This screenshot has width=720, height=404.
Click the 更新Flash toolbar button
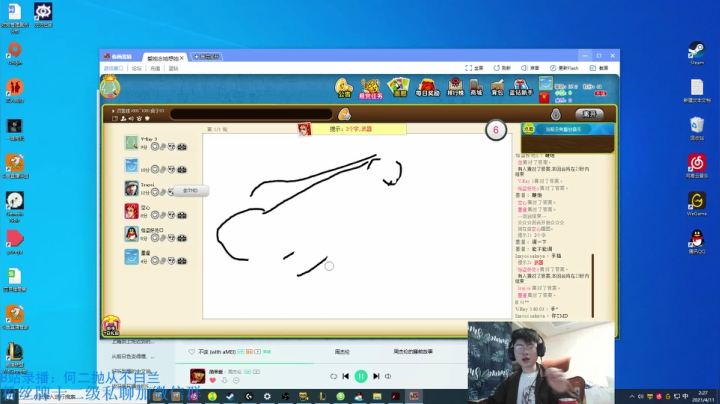click(x=564, y=68)
